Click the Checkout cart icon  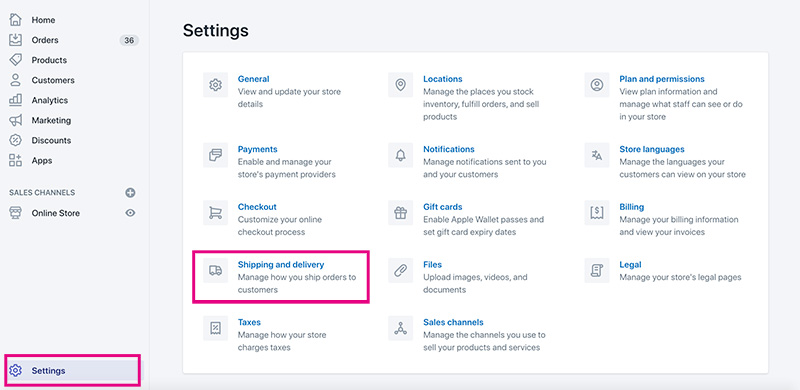coord(215,213)
